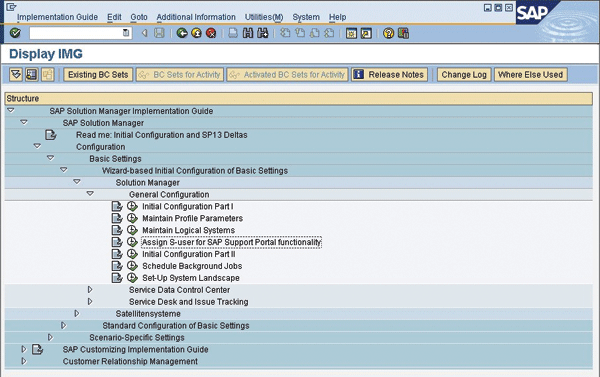
Task: Select the Maintain Logical Systems text
Action: (189, 230)
